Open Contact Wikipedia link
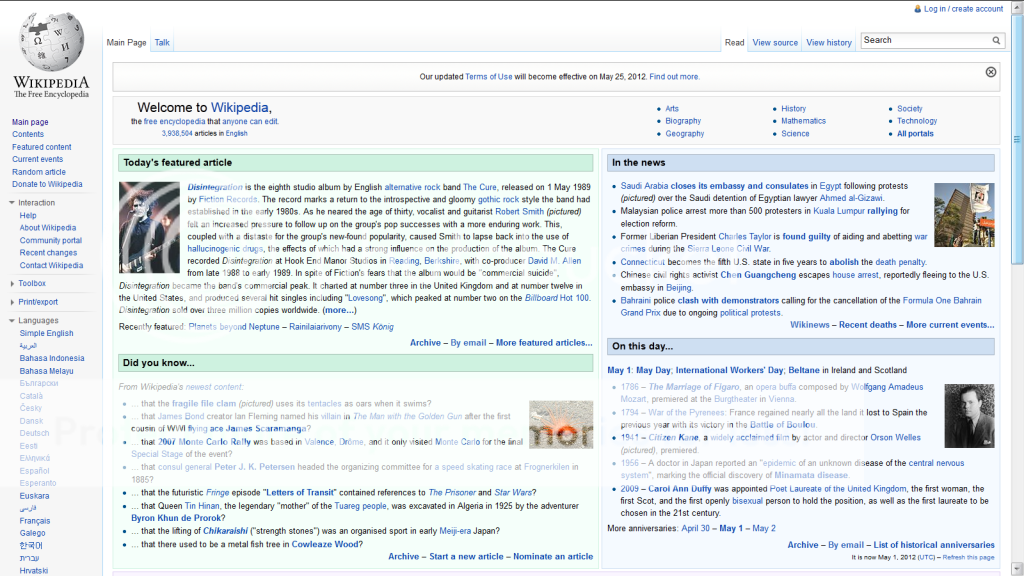This screenshot has height=576, width=1024. [x=52, y=265]
